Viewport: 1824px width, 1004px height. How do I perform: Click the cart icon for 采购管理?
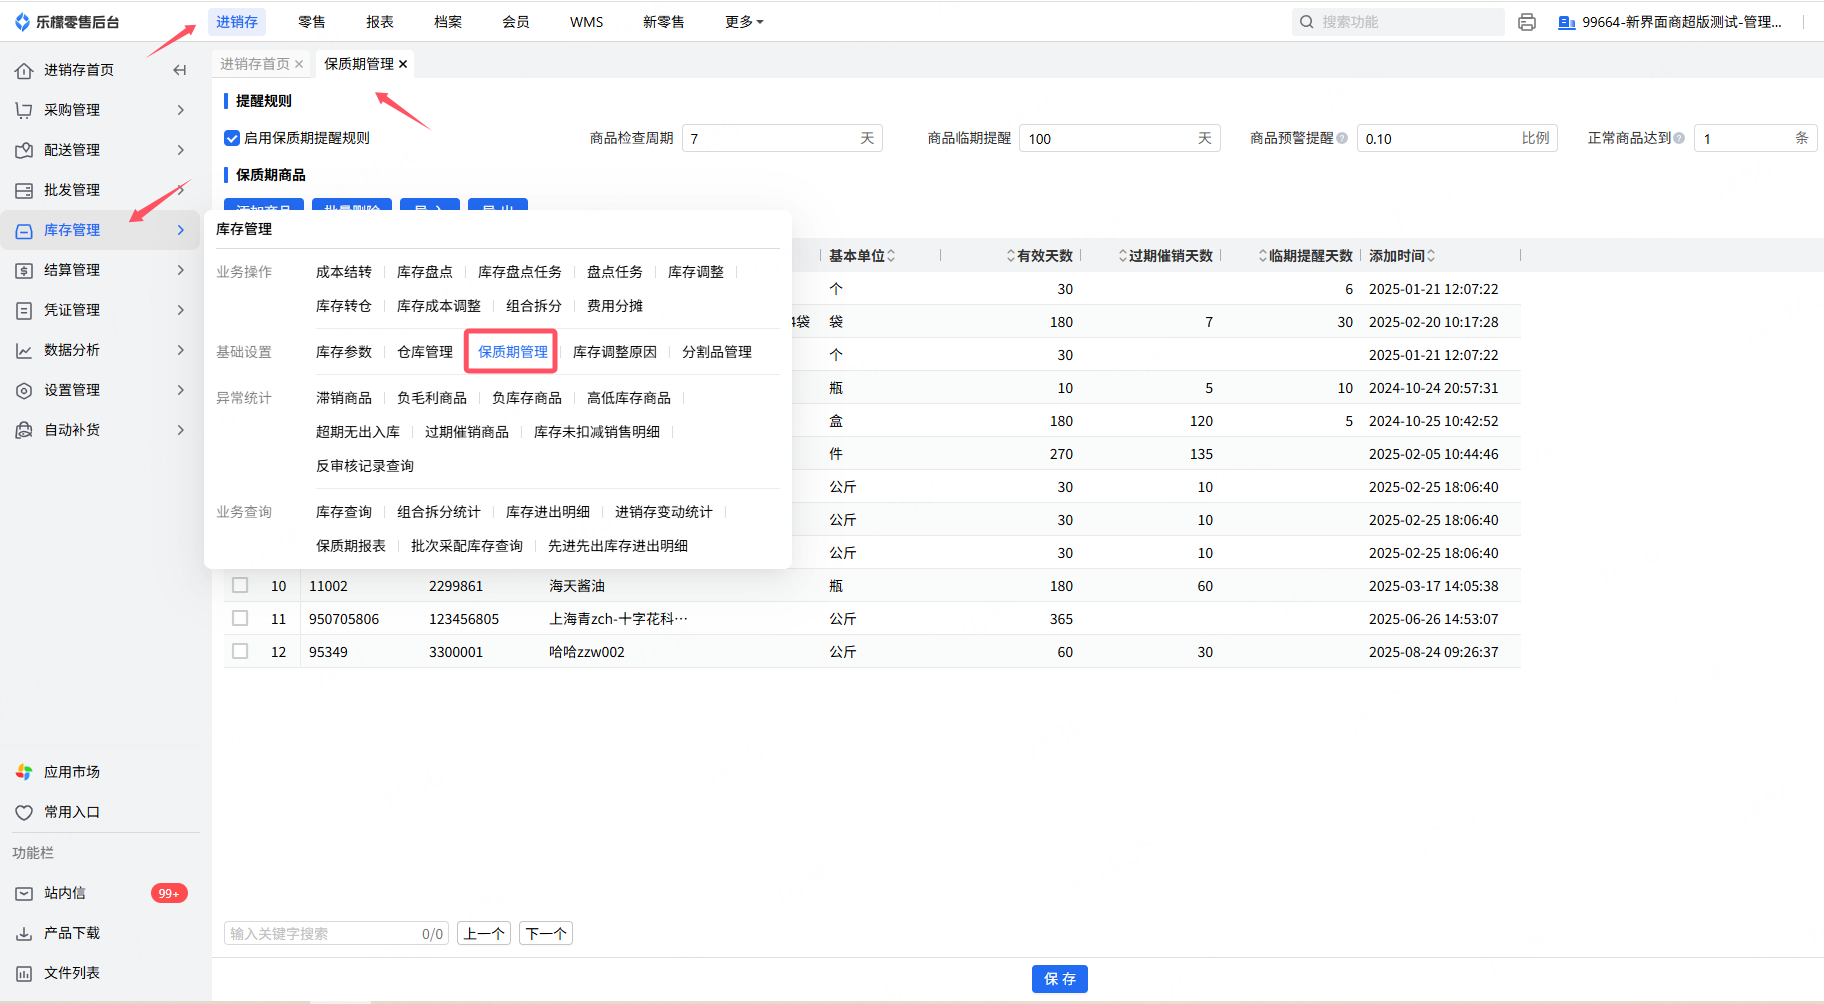coord(24,110)
